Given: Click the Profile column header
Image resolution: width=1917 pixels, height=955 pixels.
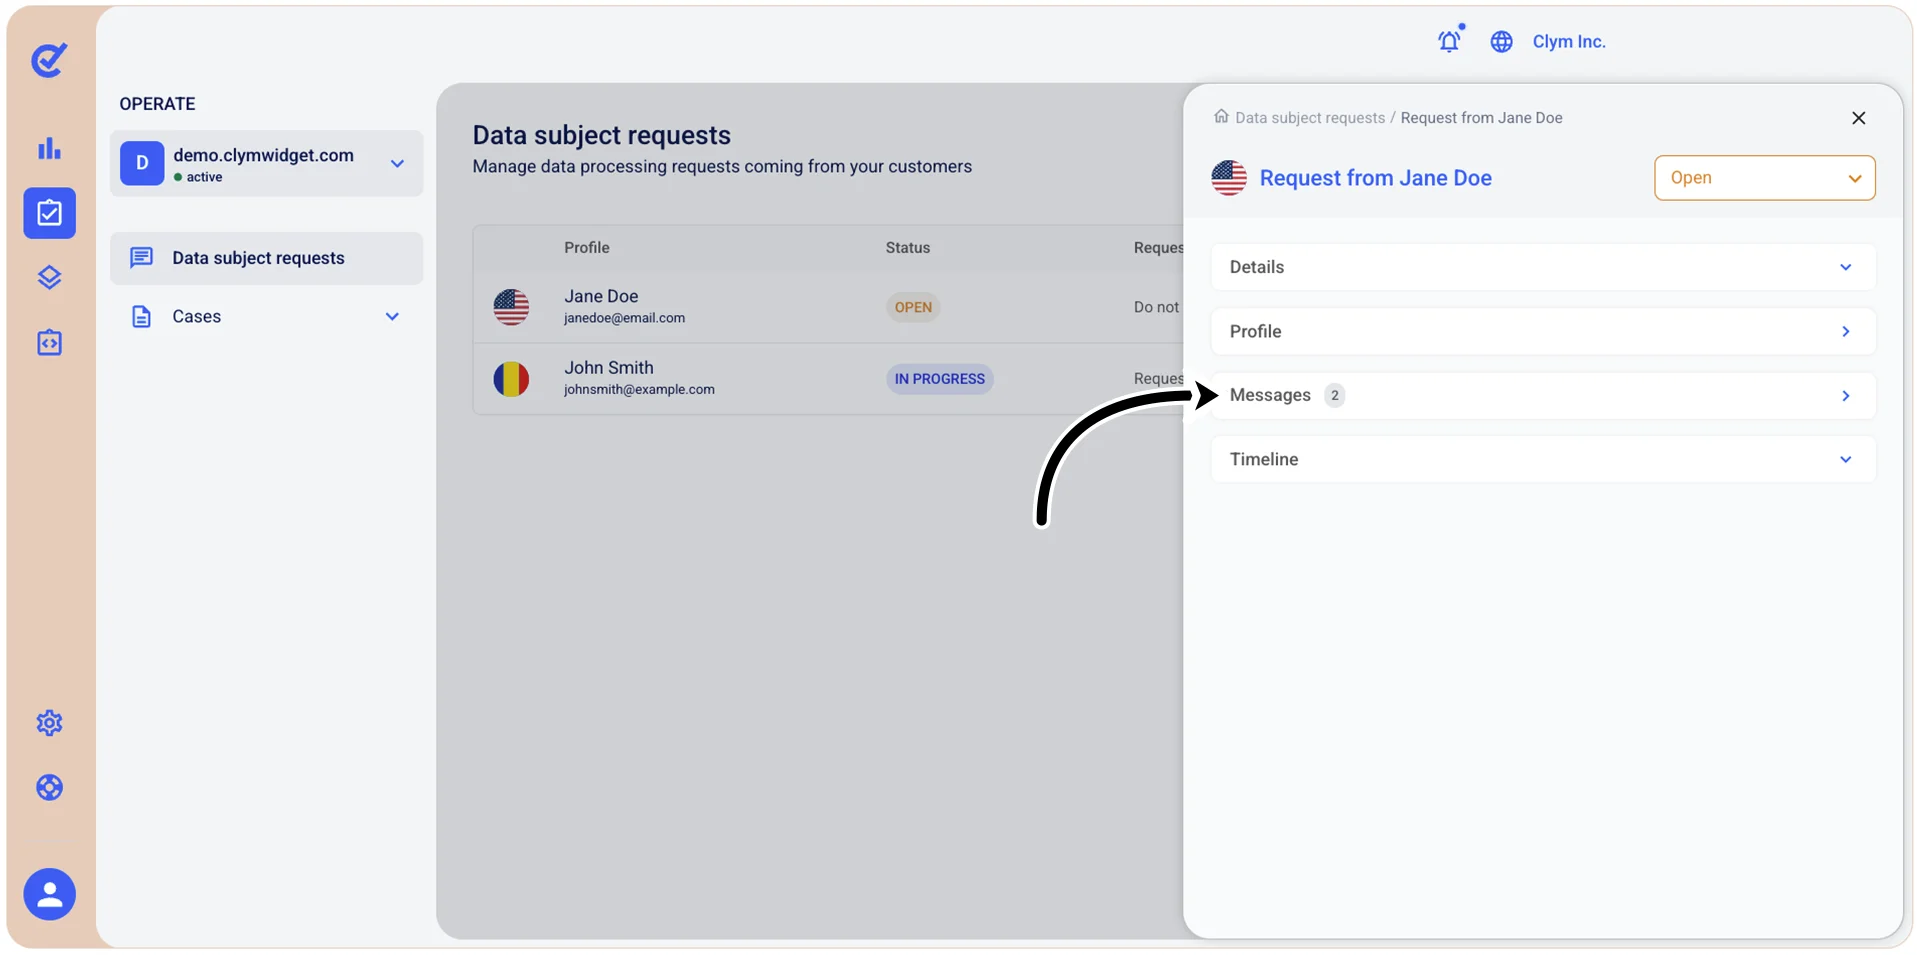Looking at the screenshot, I should click(x=586, y=248).
